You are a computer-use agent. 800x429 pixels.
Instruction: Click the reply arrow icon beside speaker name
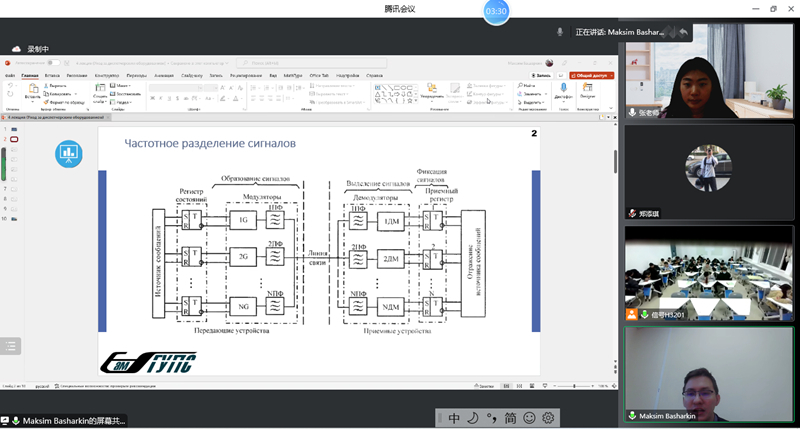click(684, 32)
